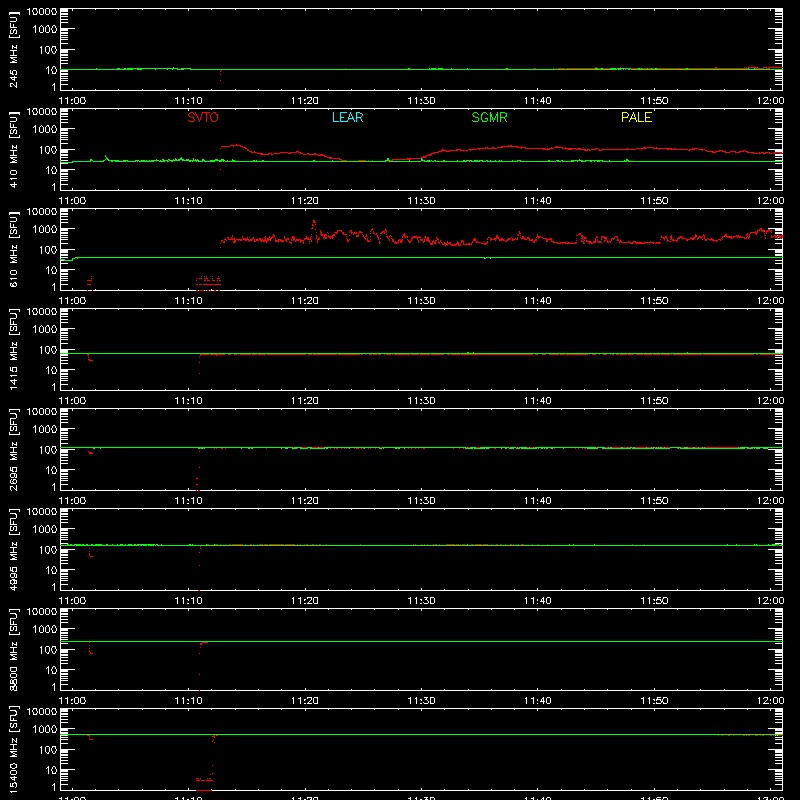800x800 pixels.
Task: Select the 610 MHz [SFU] axis title
Action: tap(14, 249)
